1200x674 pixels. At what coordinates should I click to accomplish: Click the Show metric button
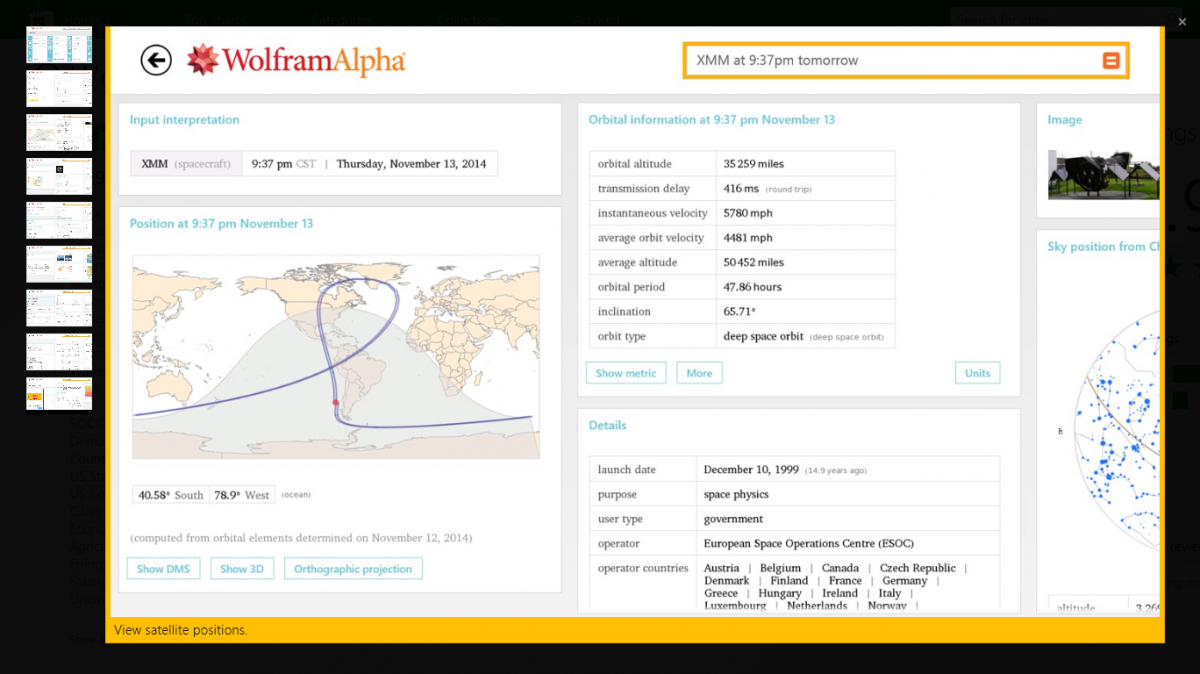[626, 373]
